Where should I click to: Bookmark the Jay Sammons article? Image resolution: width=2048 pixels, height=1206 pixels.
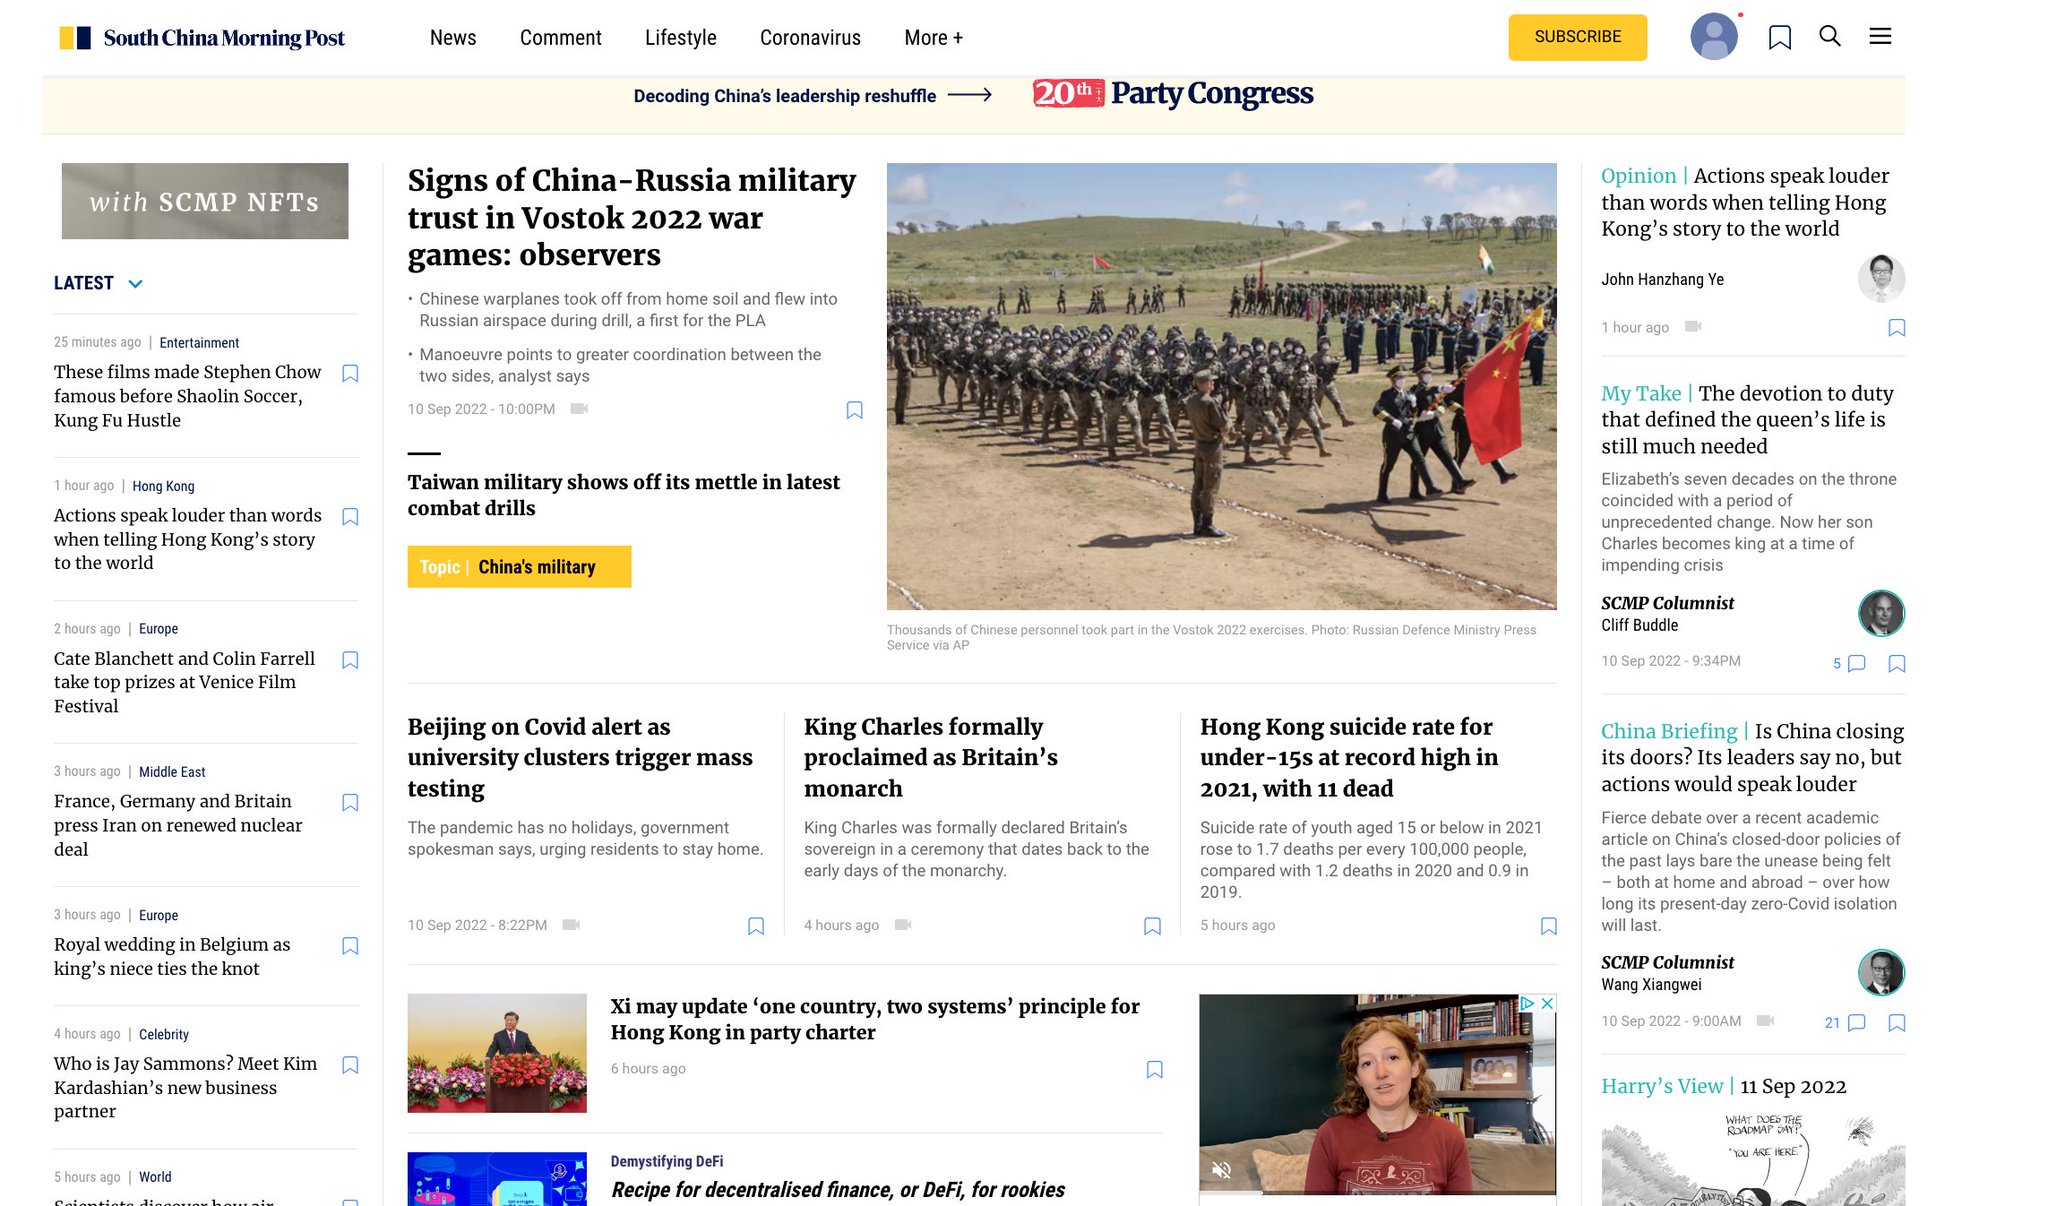click(350, 1065)
